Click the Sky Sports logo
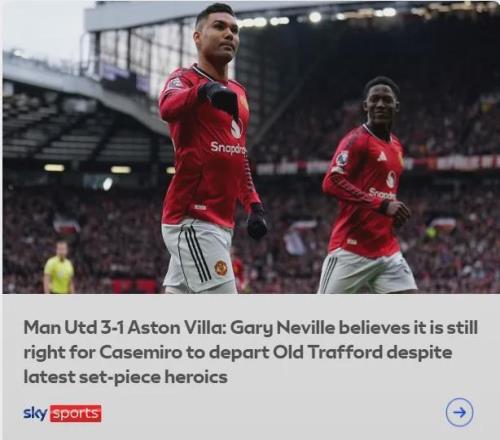Image resolution: width=500 pixels, height=440 pixels. pyautogui.click(x=62, y=413)
